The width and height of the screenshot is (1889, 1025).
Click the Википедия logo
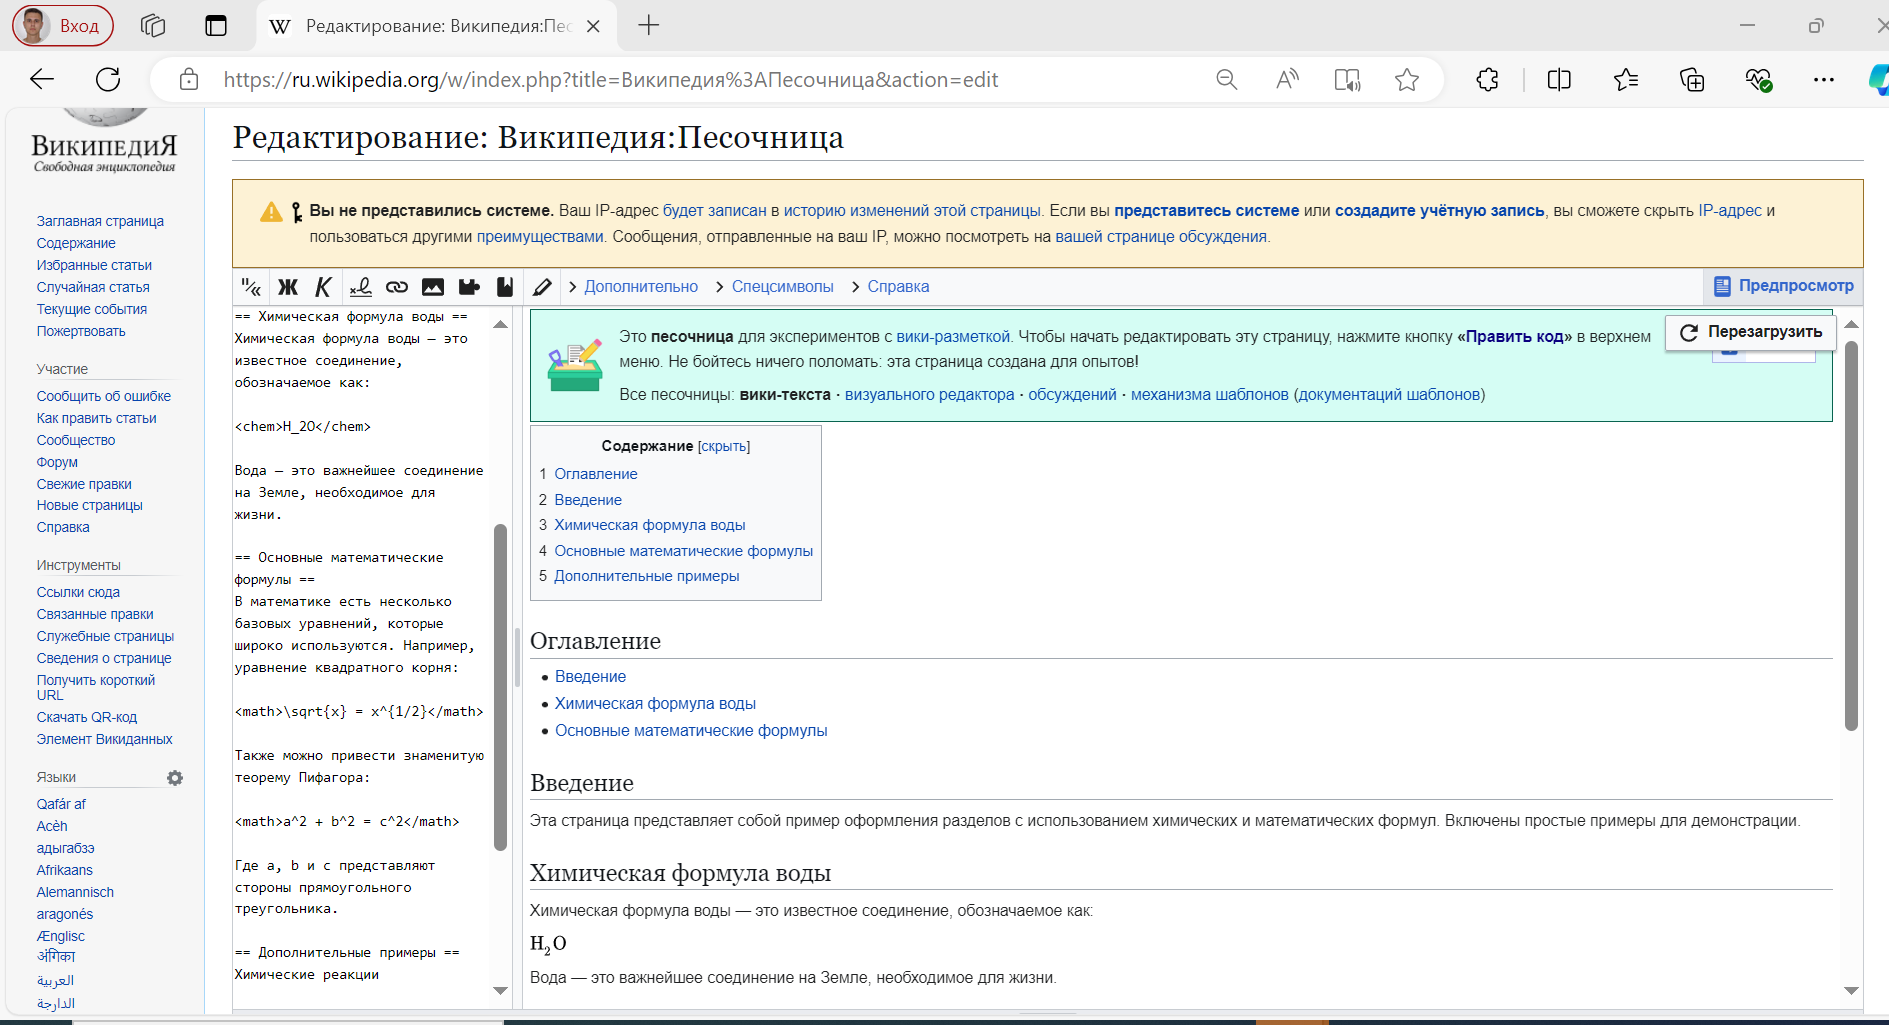point(104,142)
